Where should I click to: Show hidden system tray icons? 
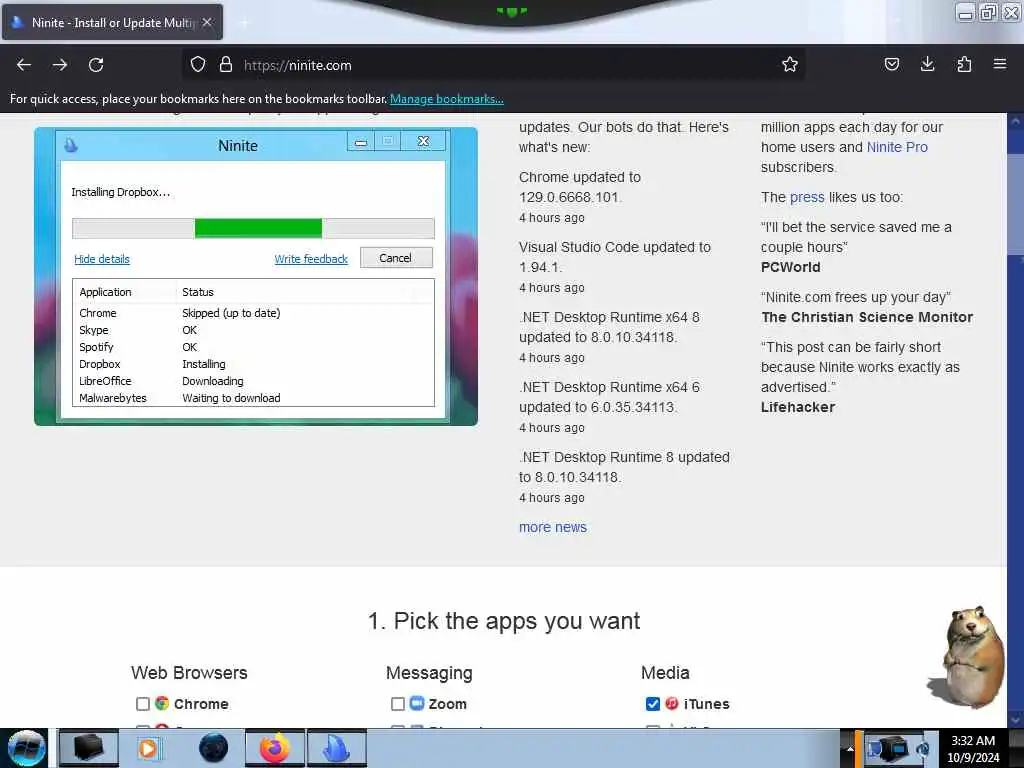(850, 748)
